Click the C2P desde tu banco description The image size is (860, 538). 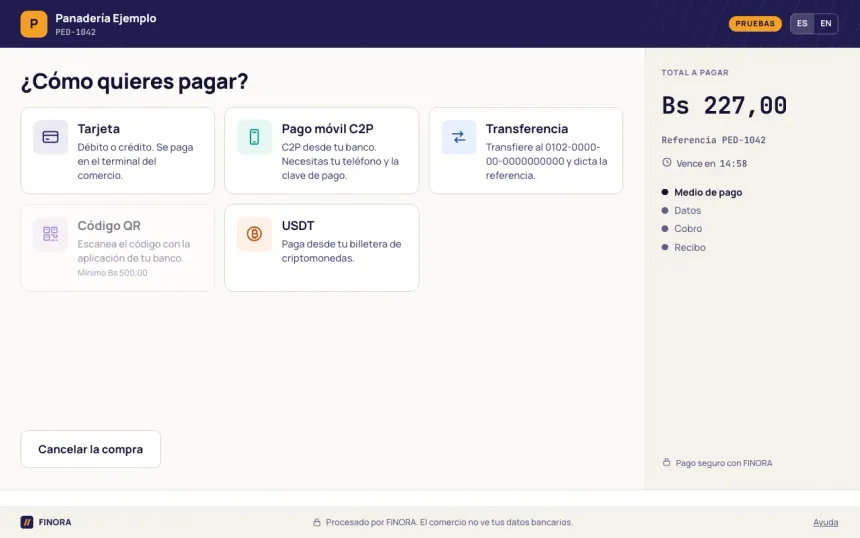(340, 161)
